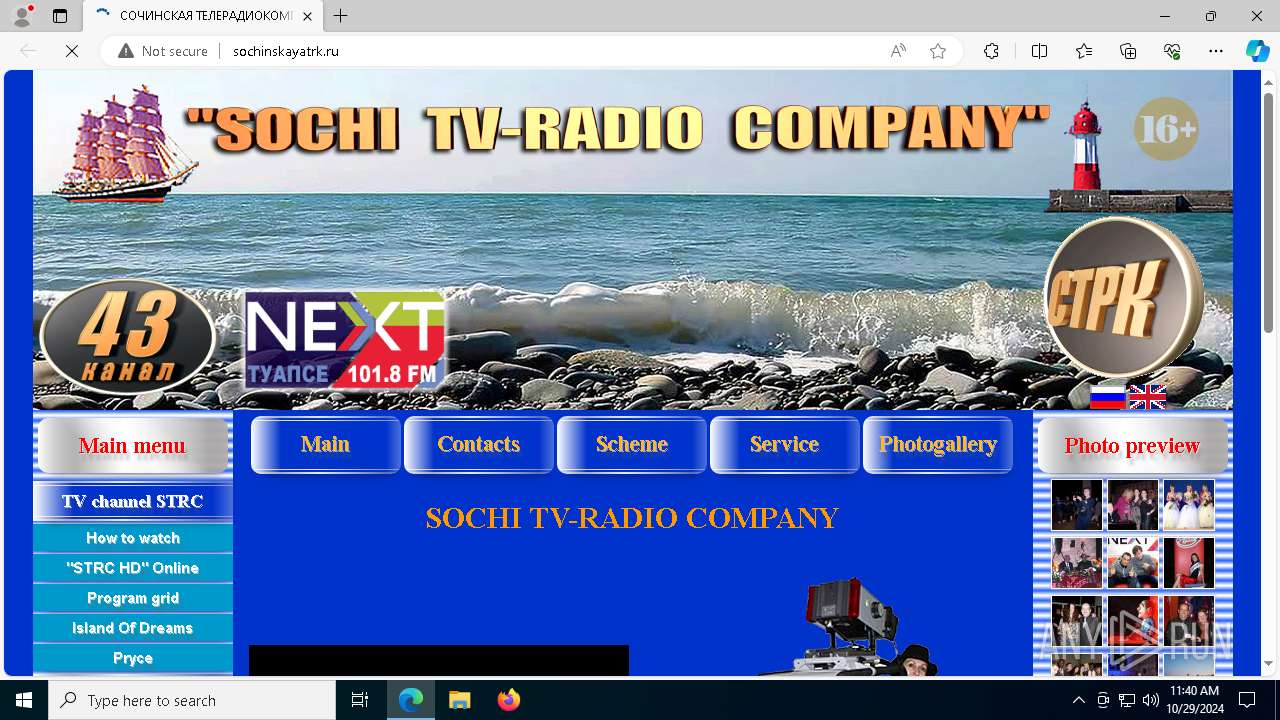
Task: Open Collections panel
Action: 1128,51
